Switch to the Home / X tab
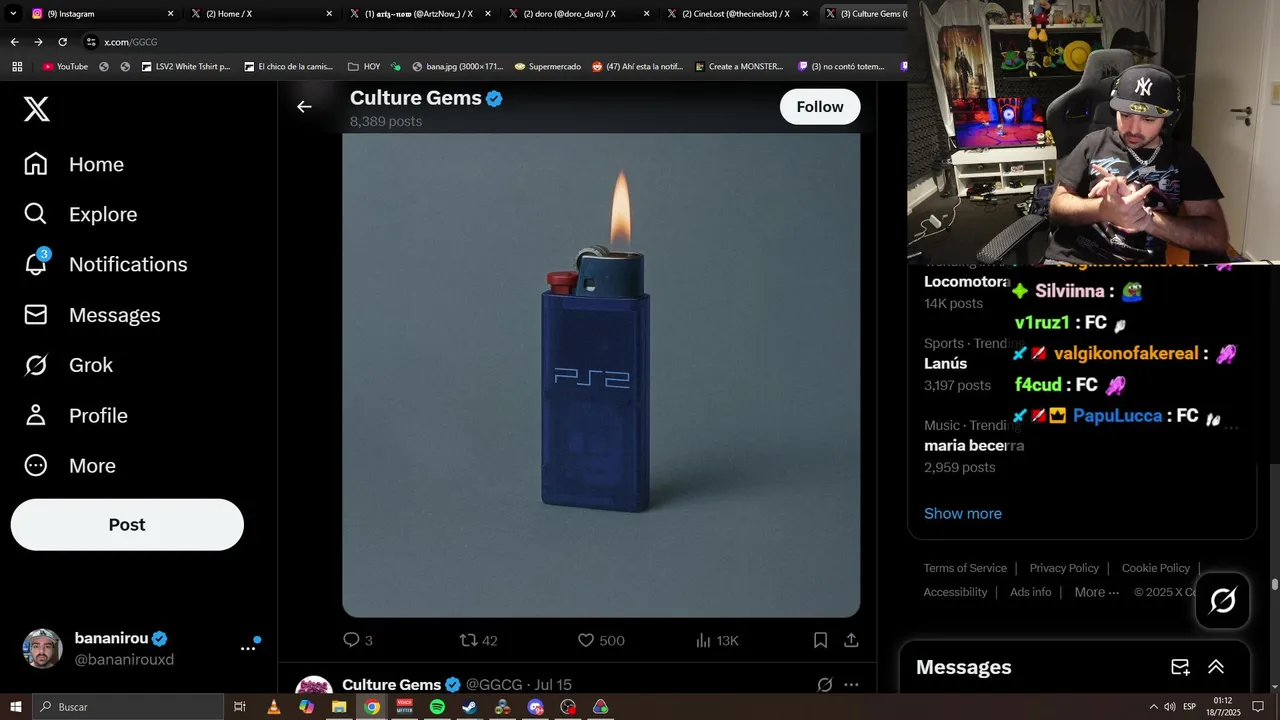The height and width of the screenshot is (720, 1280). [262, 14]
